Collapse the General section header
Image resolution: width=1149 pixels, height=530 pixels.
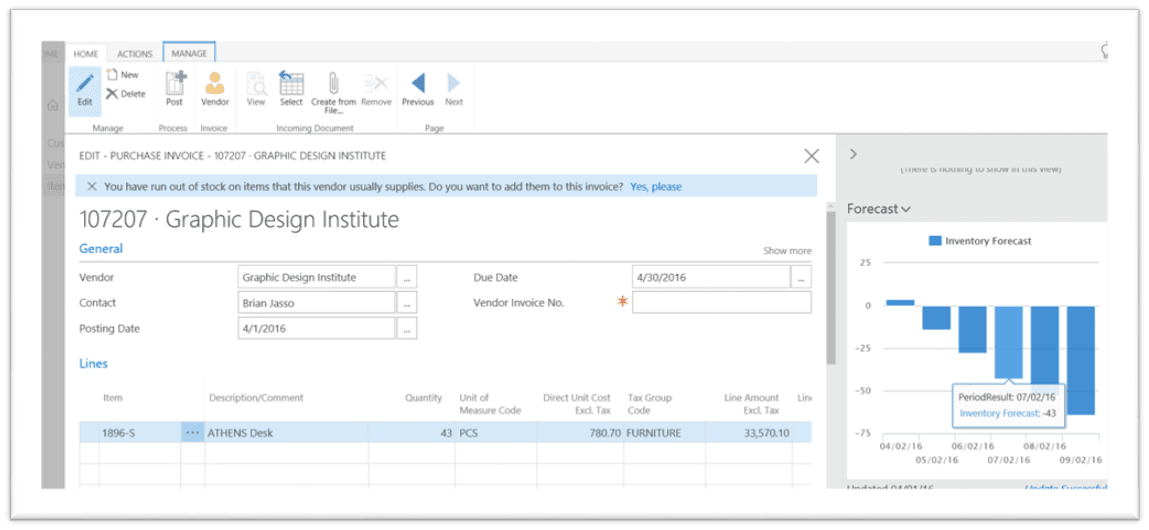pos(100,249)
